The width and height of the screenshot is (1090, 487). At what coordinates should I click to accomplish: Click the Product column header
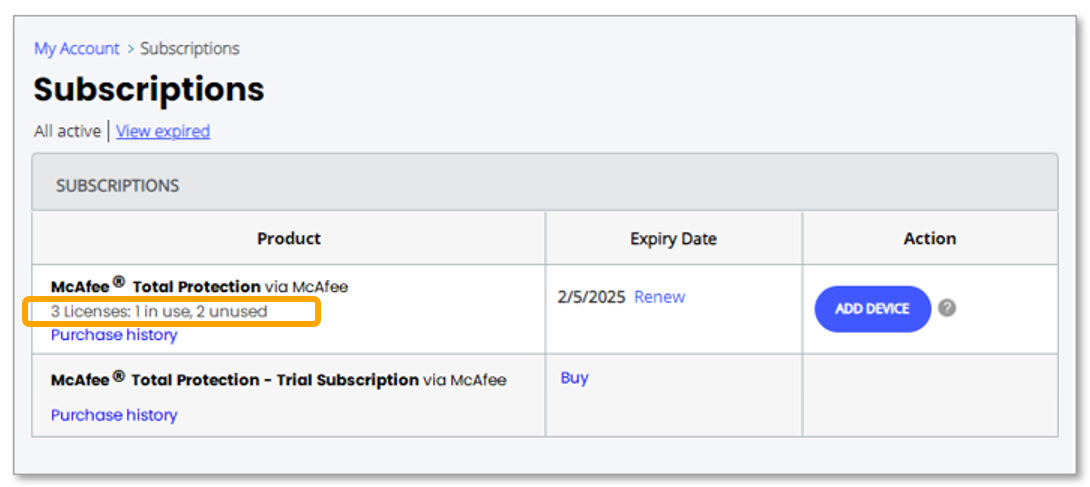(x=289, y=238)
